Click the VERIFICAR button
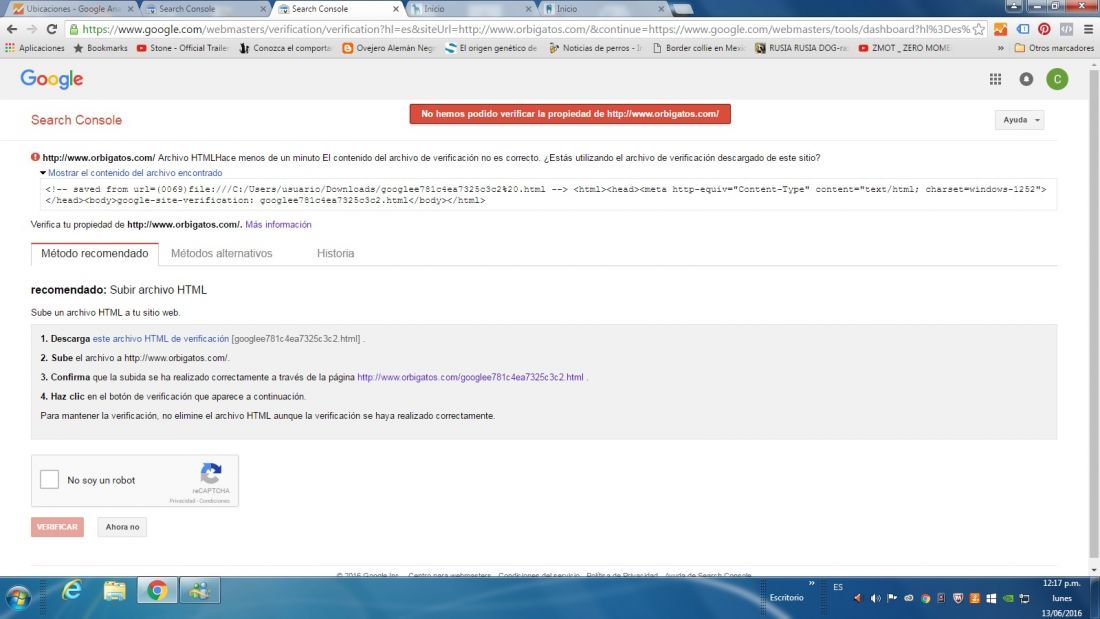The height and width of the screenshot is (619, 1100). [x=57, y=526]
